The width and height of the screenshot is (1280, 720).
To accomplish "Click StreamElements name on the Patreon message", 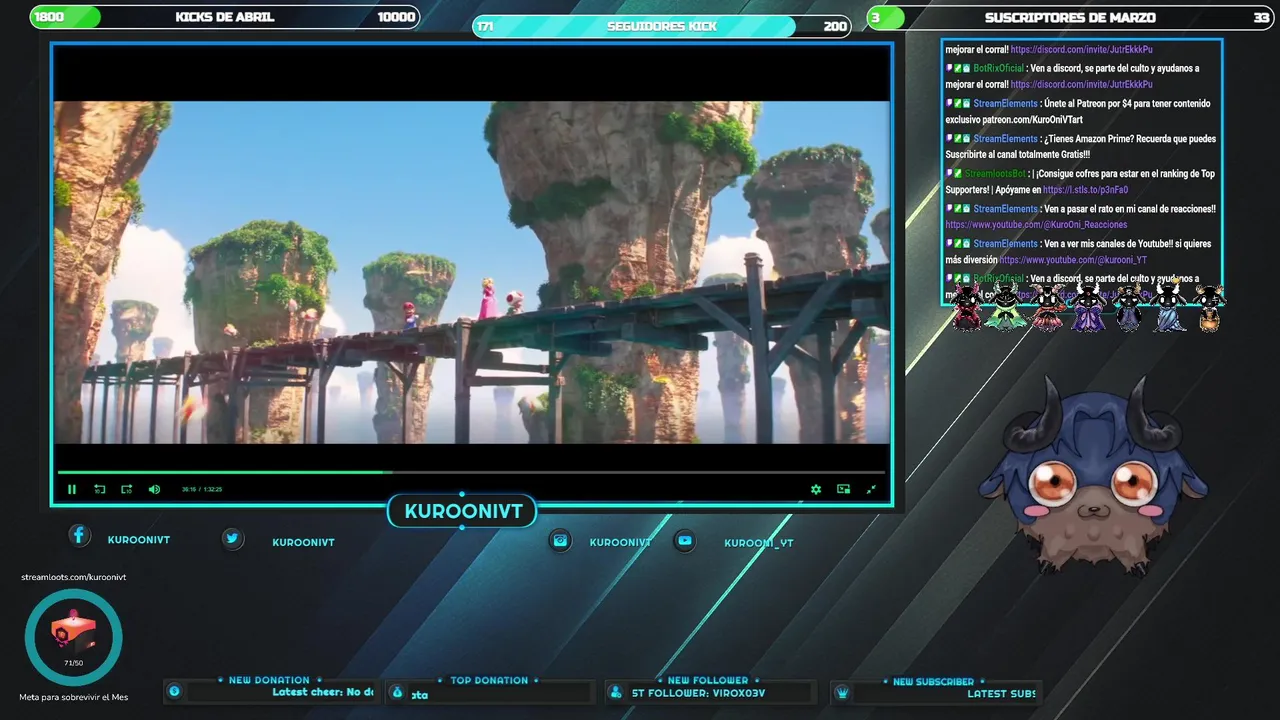I will pyautogui.click(x=1005, y=104).
